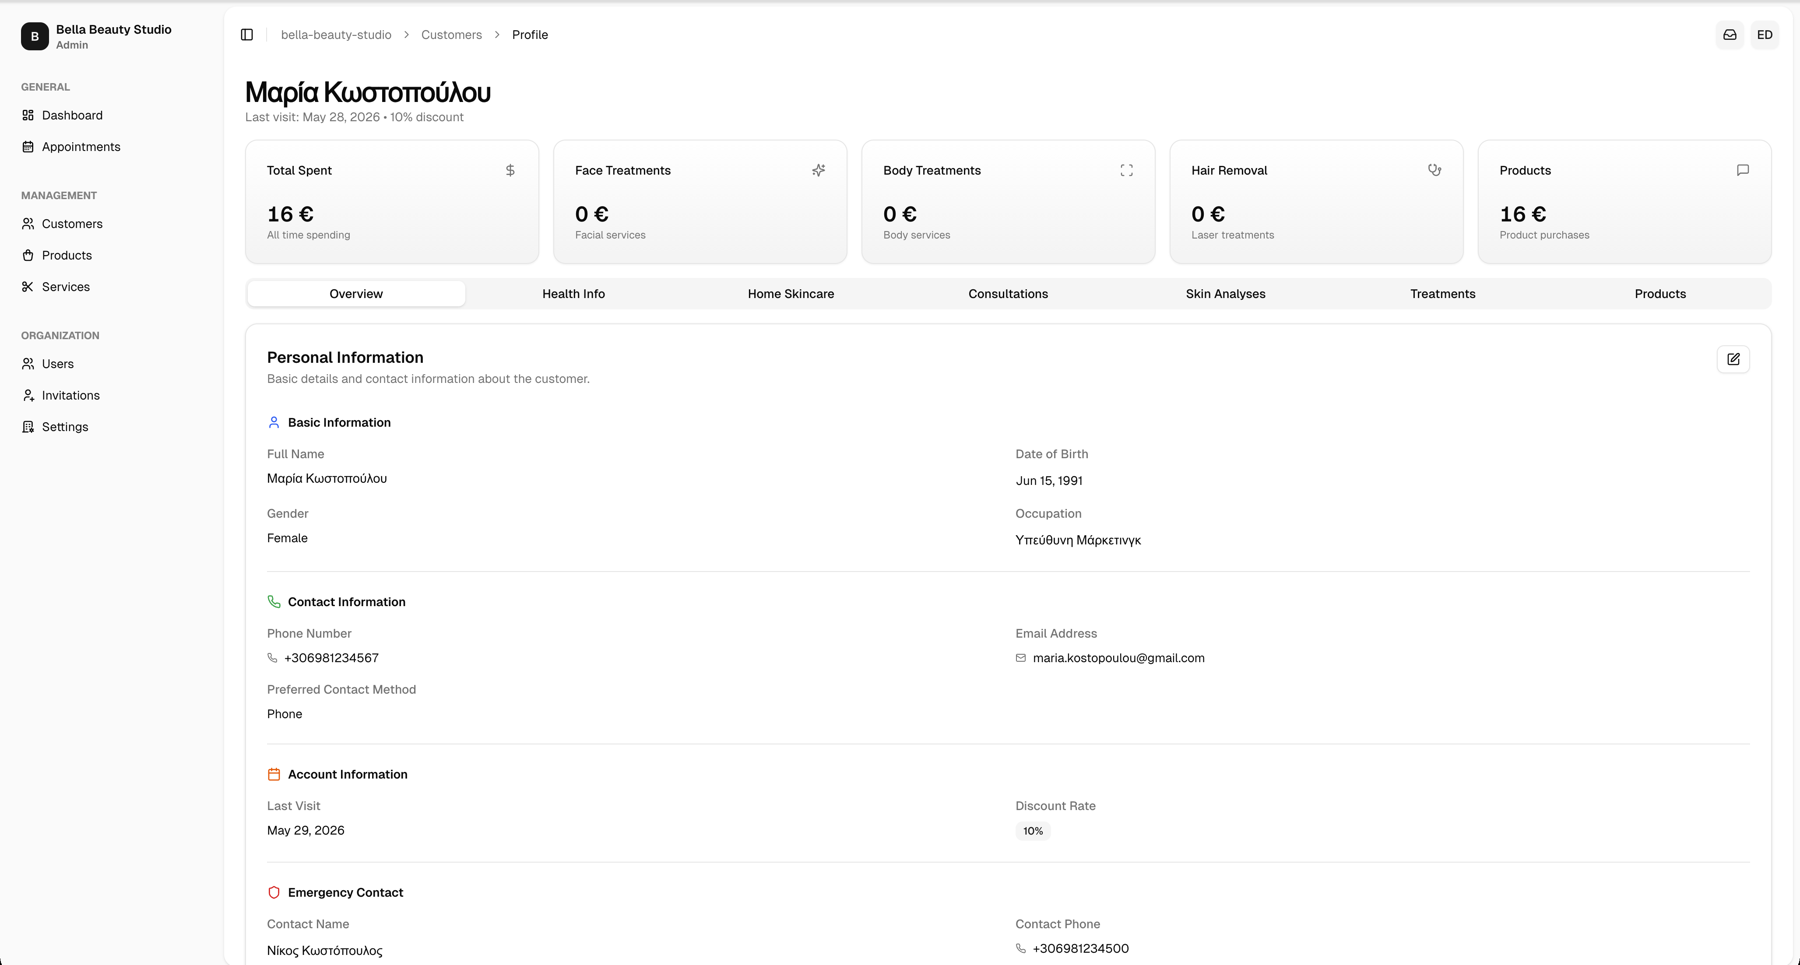
Task: Open the Home Skincare tab
Action: coord(791,294)
